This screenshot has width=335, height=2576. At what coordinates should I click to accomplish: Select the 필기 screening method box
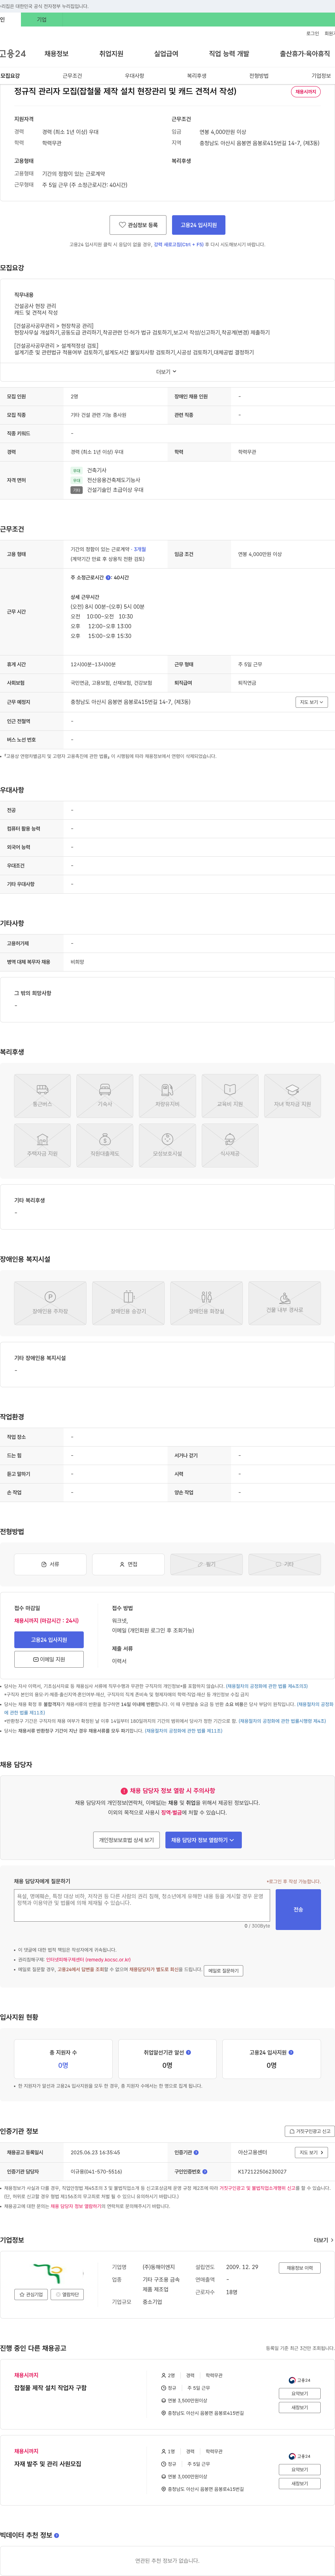(206, 1564)
